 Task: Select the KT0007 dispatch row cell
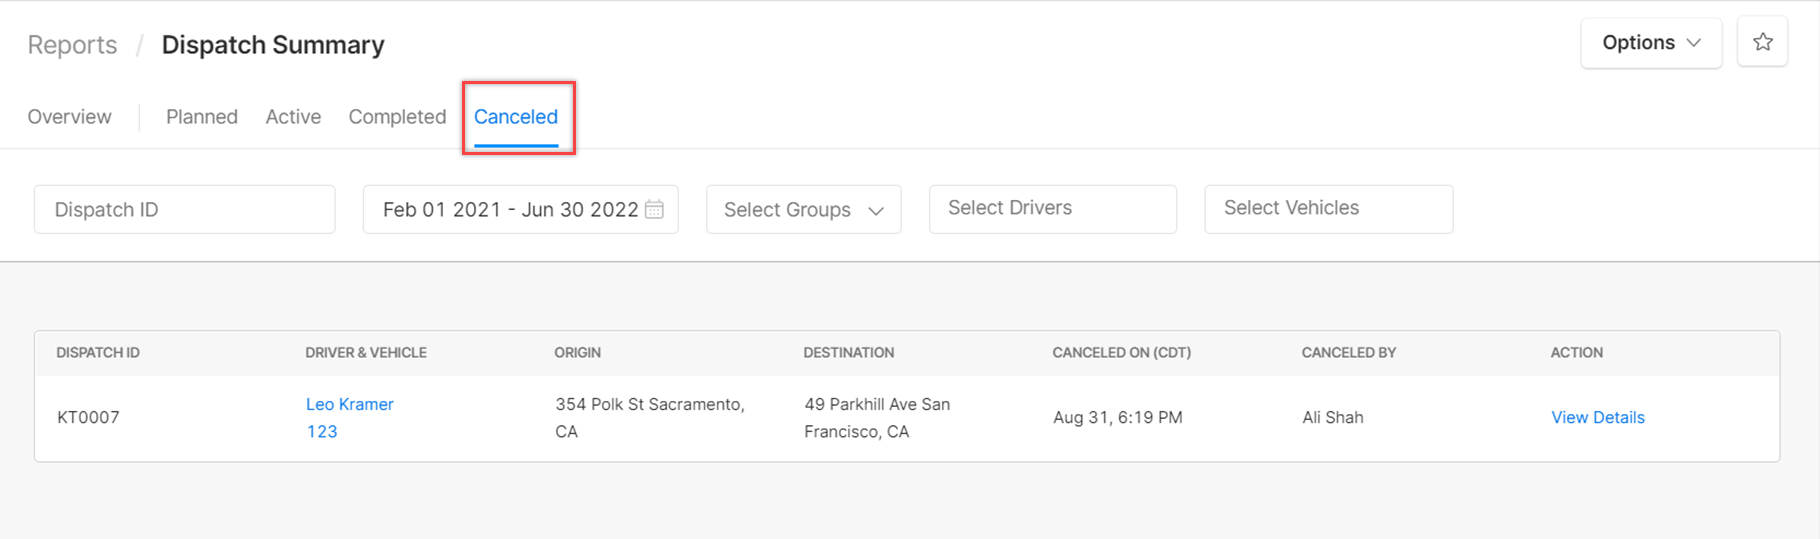coord(88,417)
